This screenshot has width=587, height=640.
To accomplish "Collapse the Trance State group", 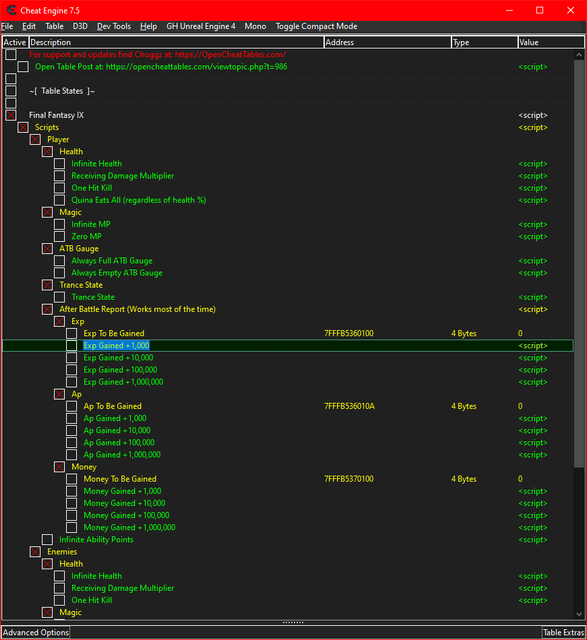I will pyautogui.click(x=47, y=285).
